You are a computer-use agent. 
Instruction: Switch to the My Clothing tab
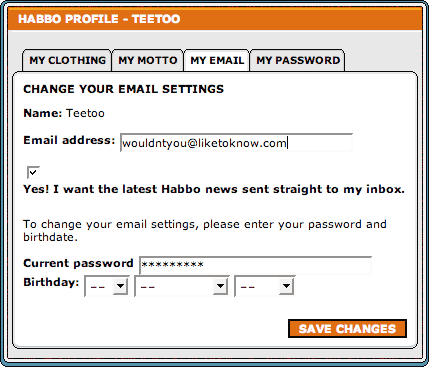67,60
